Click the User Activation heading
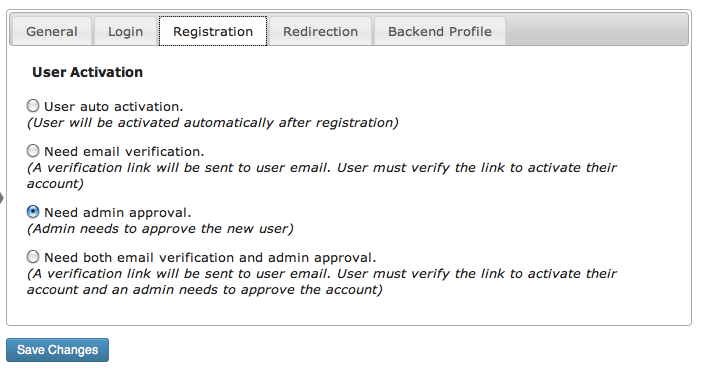This screenshot has width=701, height=374. [87, 72]
